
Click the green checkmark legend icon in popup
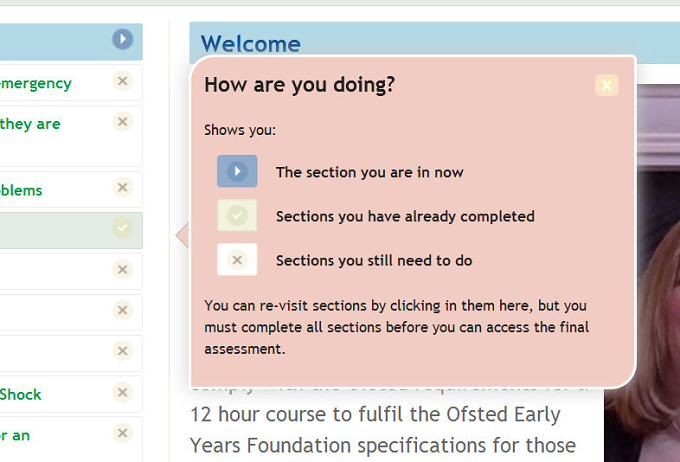237,215
